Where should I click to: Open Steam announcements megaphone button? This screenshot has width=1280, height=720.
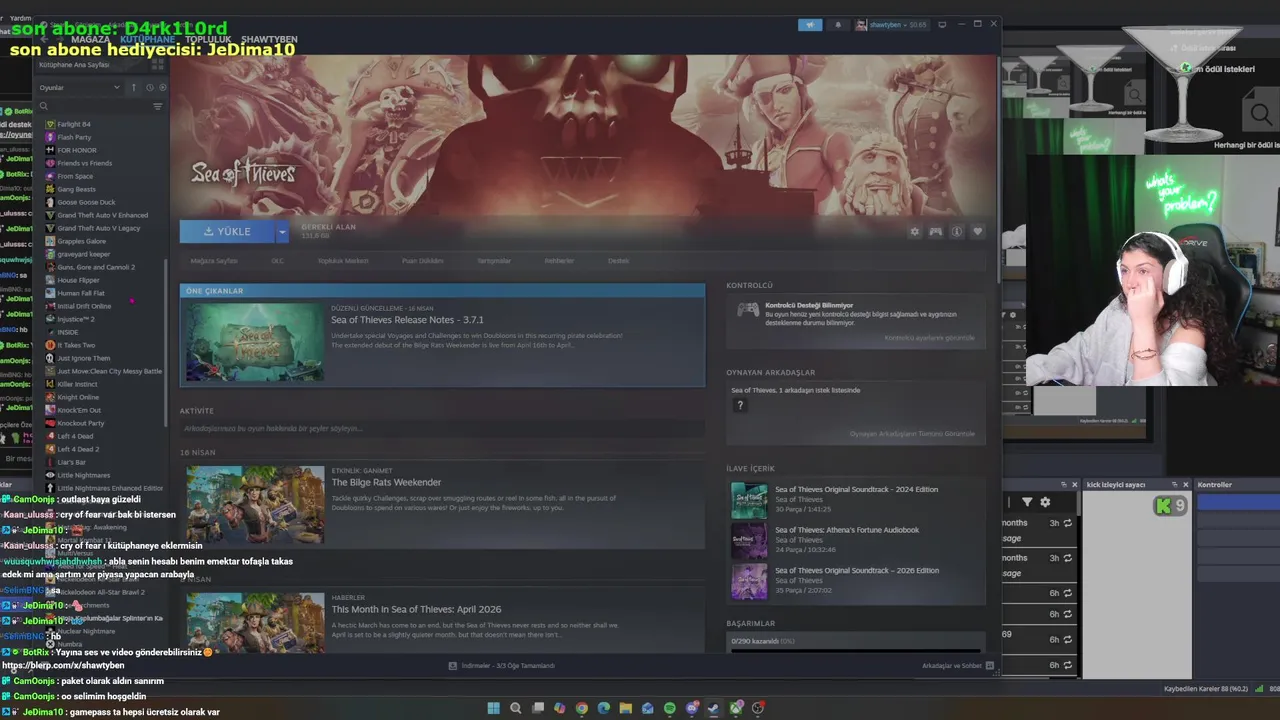[x=810, y=24]
